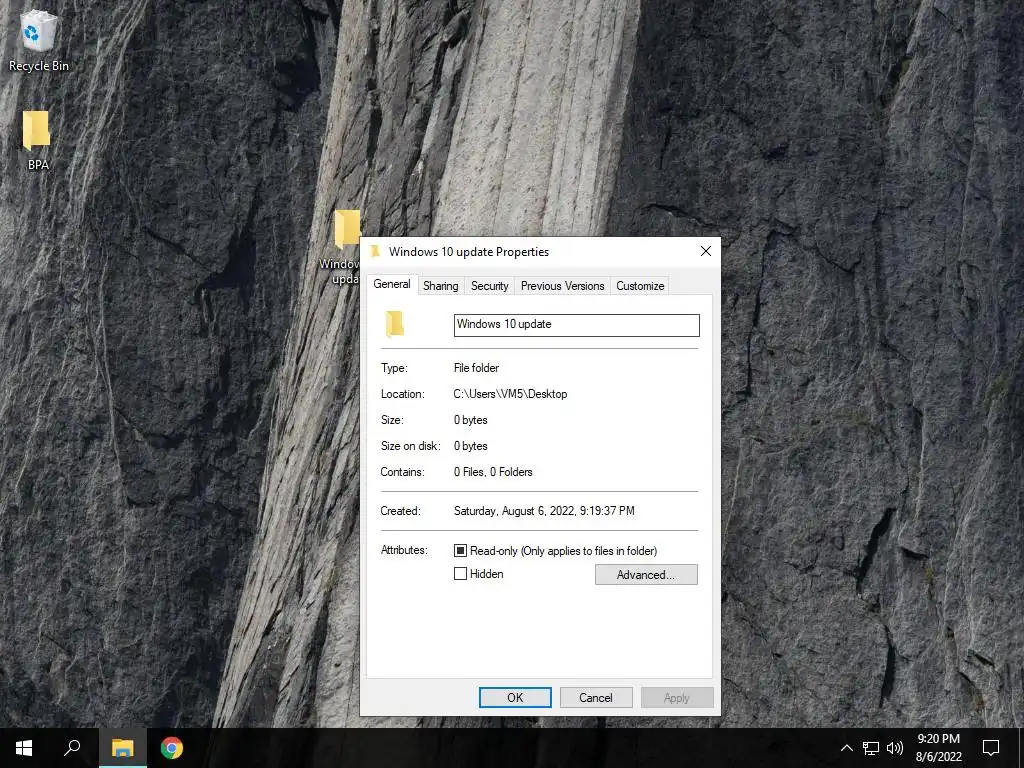Click the folder icon in the Properties title bar
The height and width of the screenshot is (768, 1024).
(375, 251)
